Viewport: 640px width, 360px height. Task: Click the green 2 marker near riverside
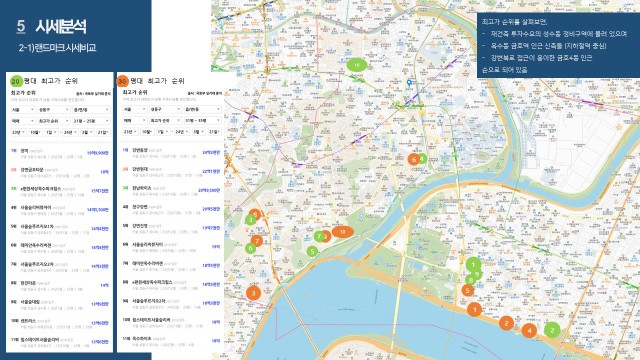click(552, 330)
